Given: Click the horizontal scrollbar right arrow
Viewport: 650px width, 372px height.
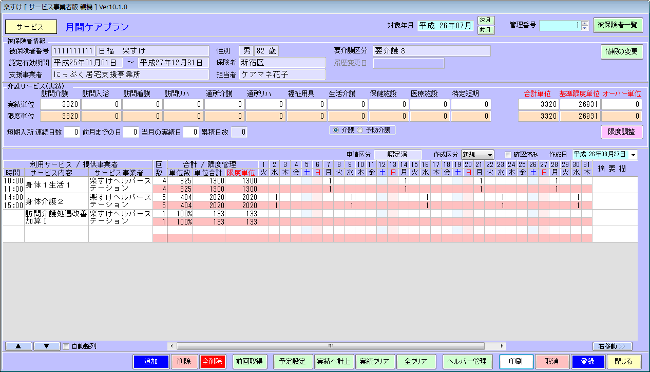Looking at the screenshot, I should (x=502, y=346).
